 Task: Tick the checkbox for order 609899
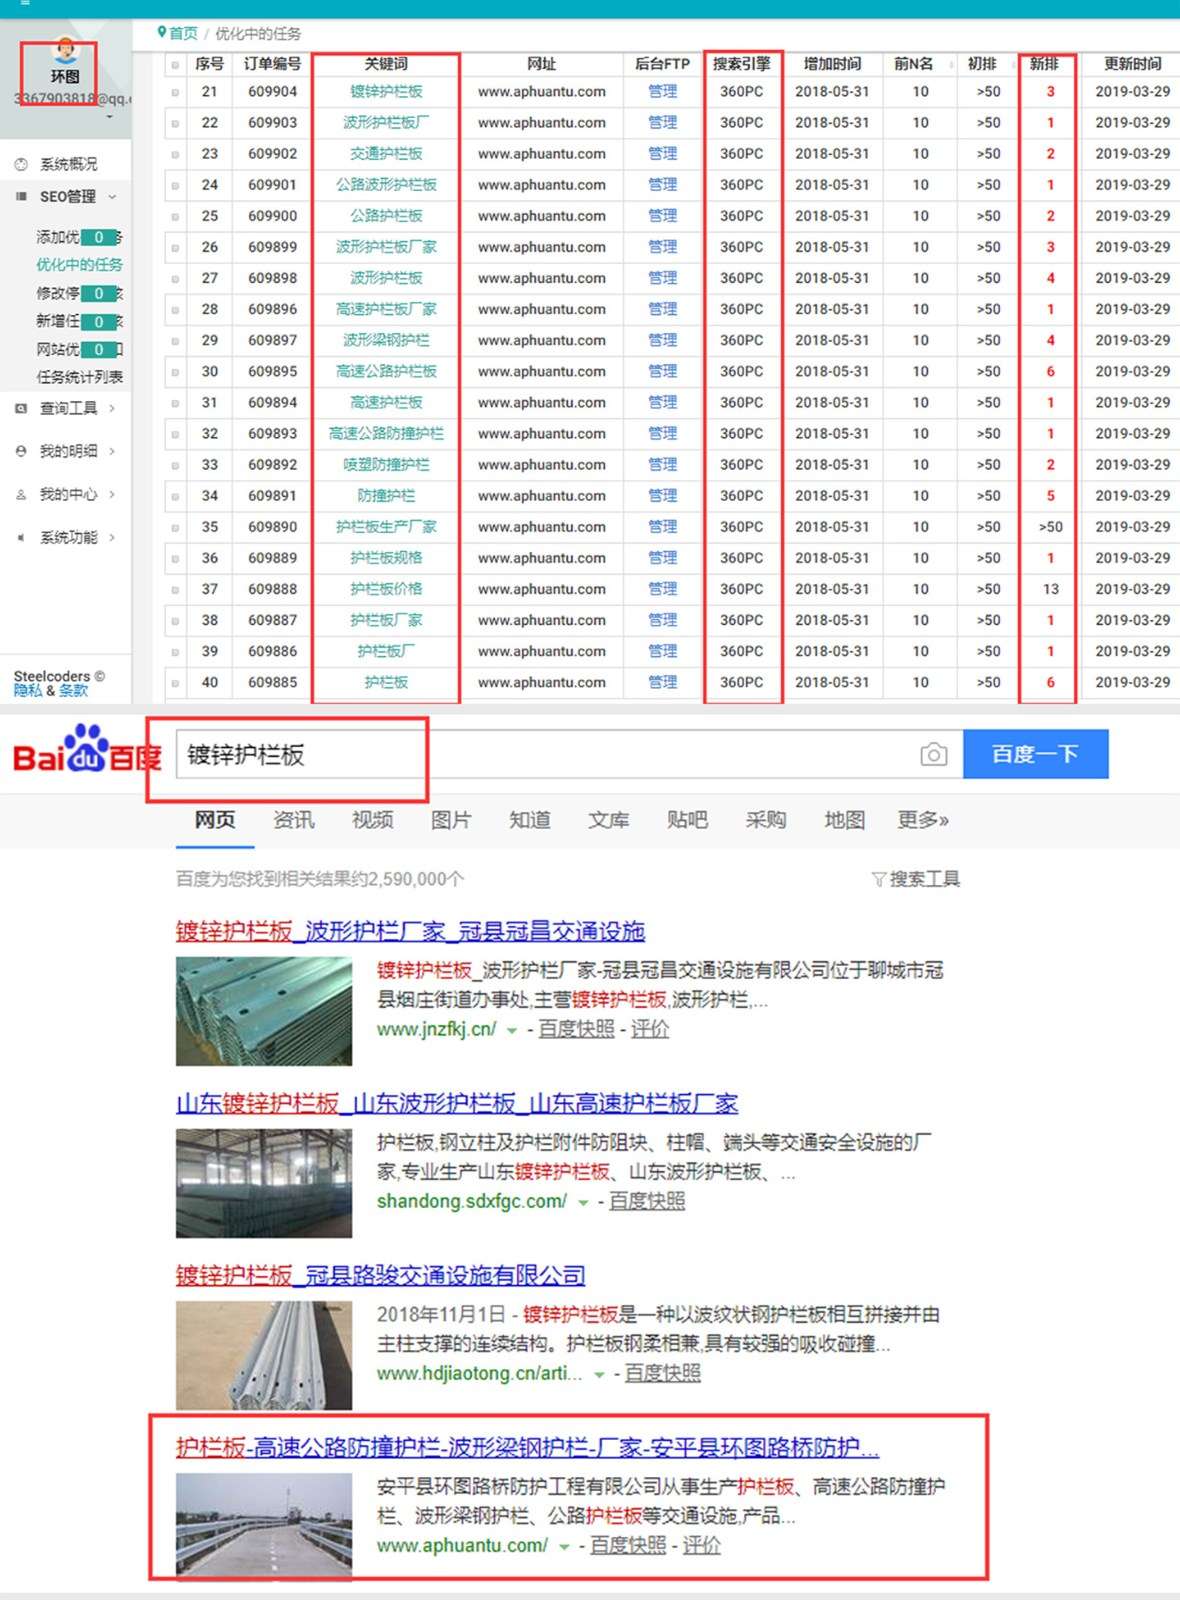pos(175,247)
